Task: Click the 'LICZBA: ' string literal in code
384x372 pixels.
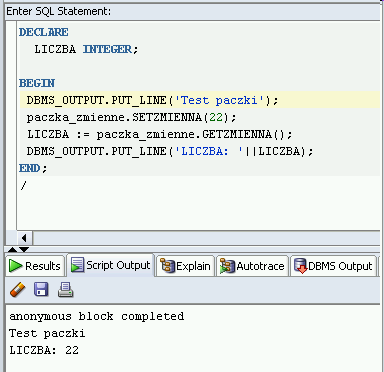Action: [209, 151]
